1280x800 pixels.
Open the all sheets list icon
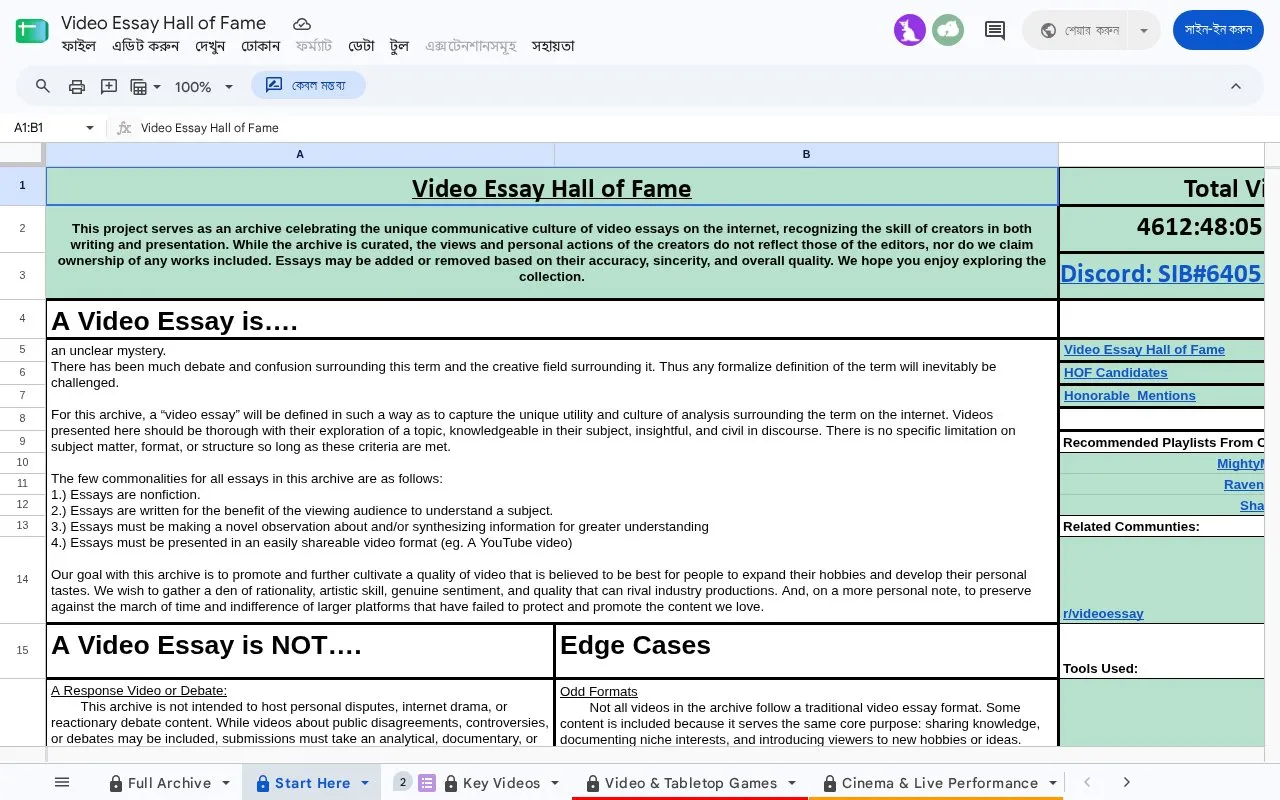[62, 782]
